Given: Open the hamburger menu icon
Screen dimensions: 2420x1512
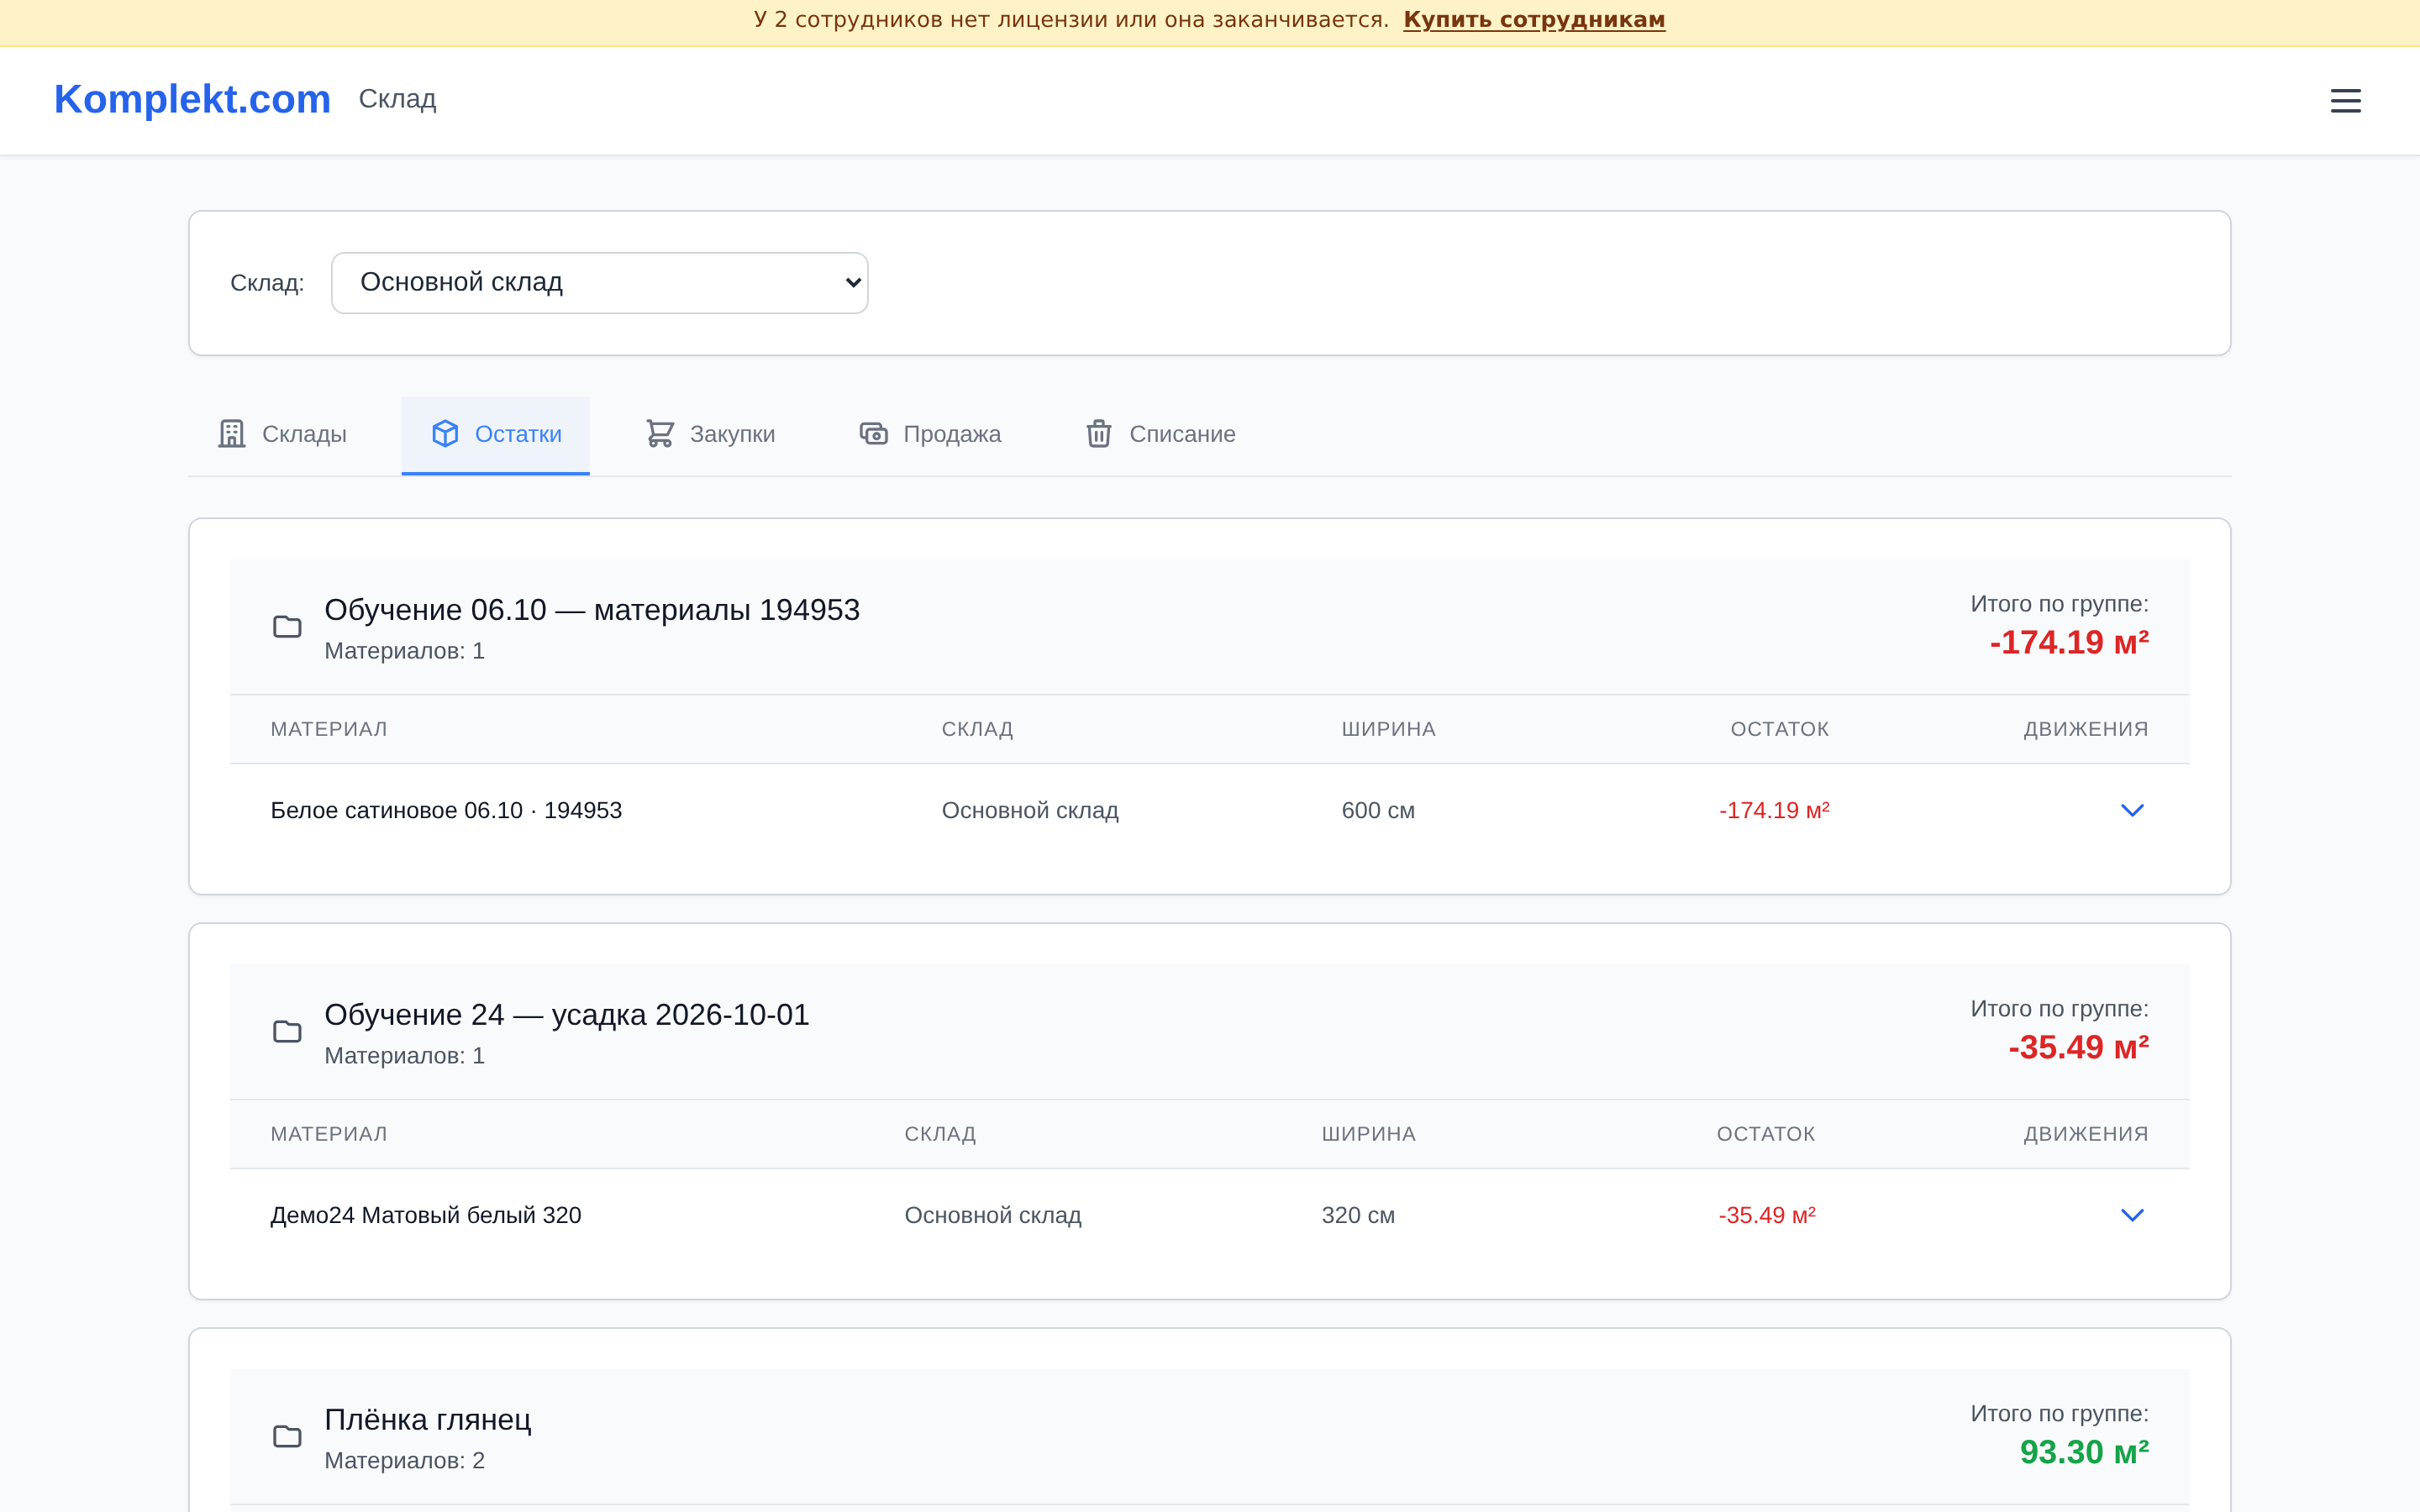Looking at the screenshot, I should [2345, 100].
